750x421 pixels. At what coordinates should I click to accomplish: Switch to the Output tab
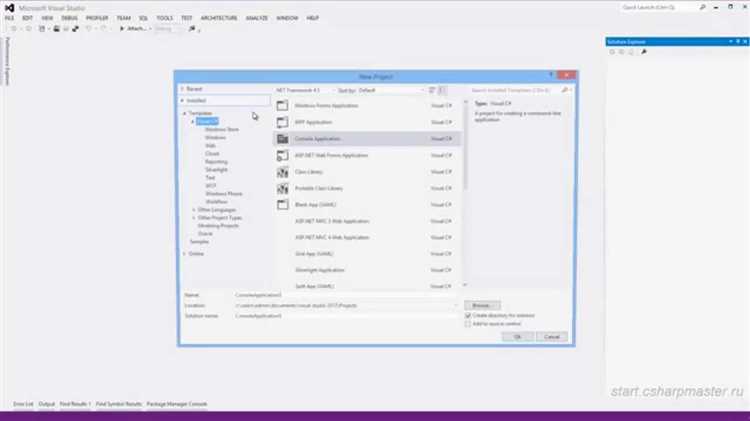point(46,404)
